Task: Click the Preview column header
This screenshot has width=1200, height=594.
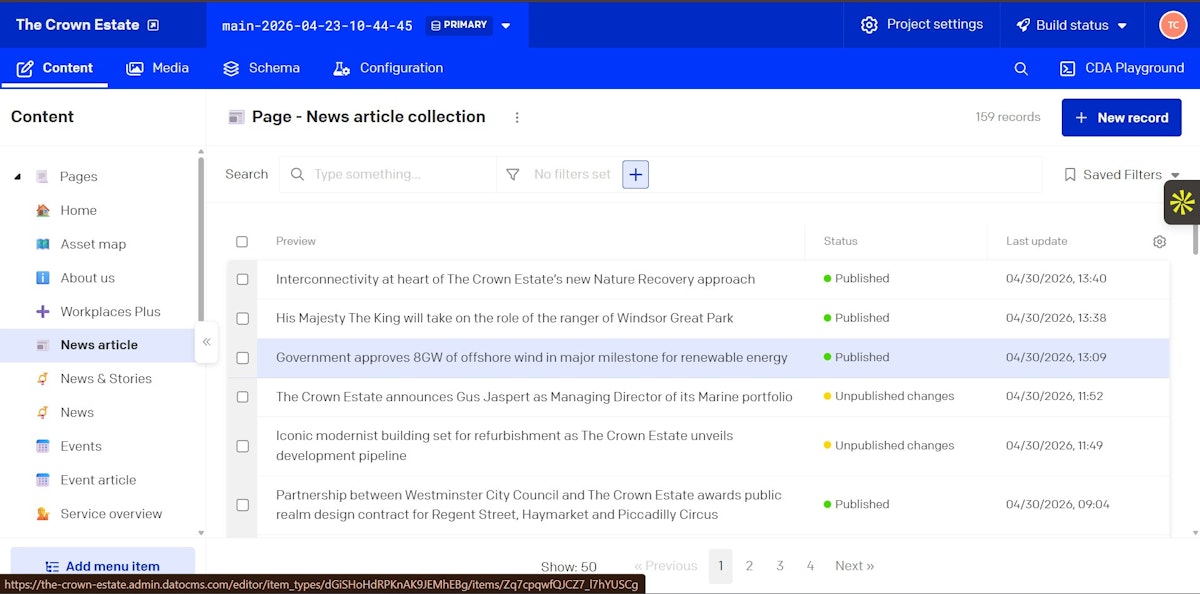Action: tap(295, 241)
